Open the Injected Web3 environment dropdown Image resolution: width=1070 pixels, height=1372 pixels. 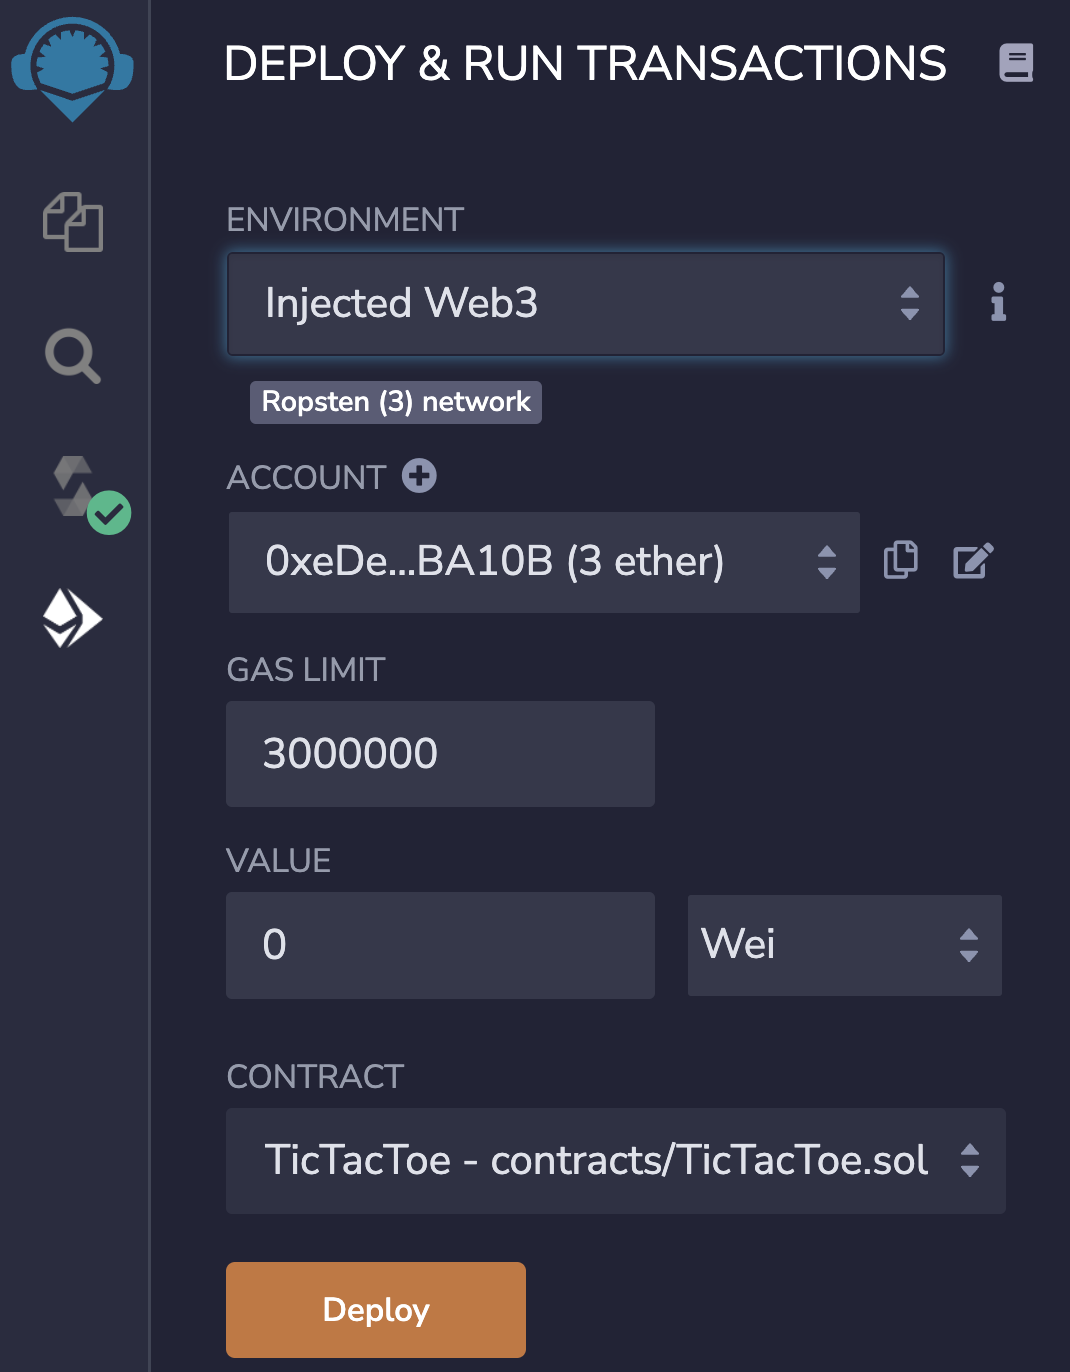pyautogui.click(x=586, y=304)
